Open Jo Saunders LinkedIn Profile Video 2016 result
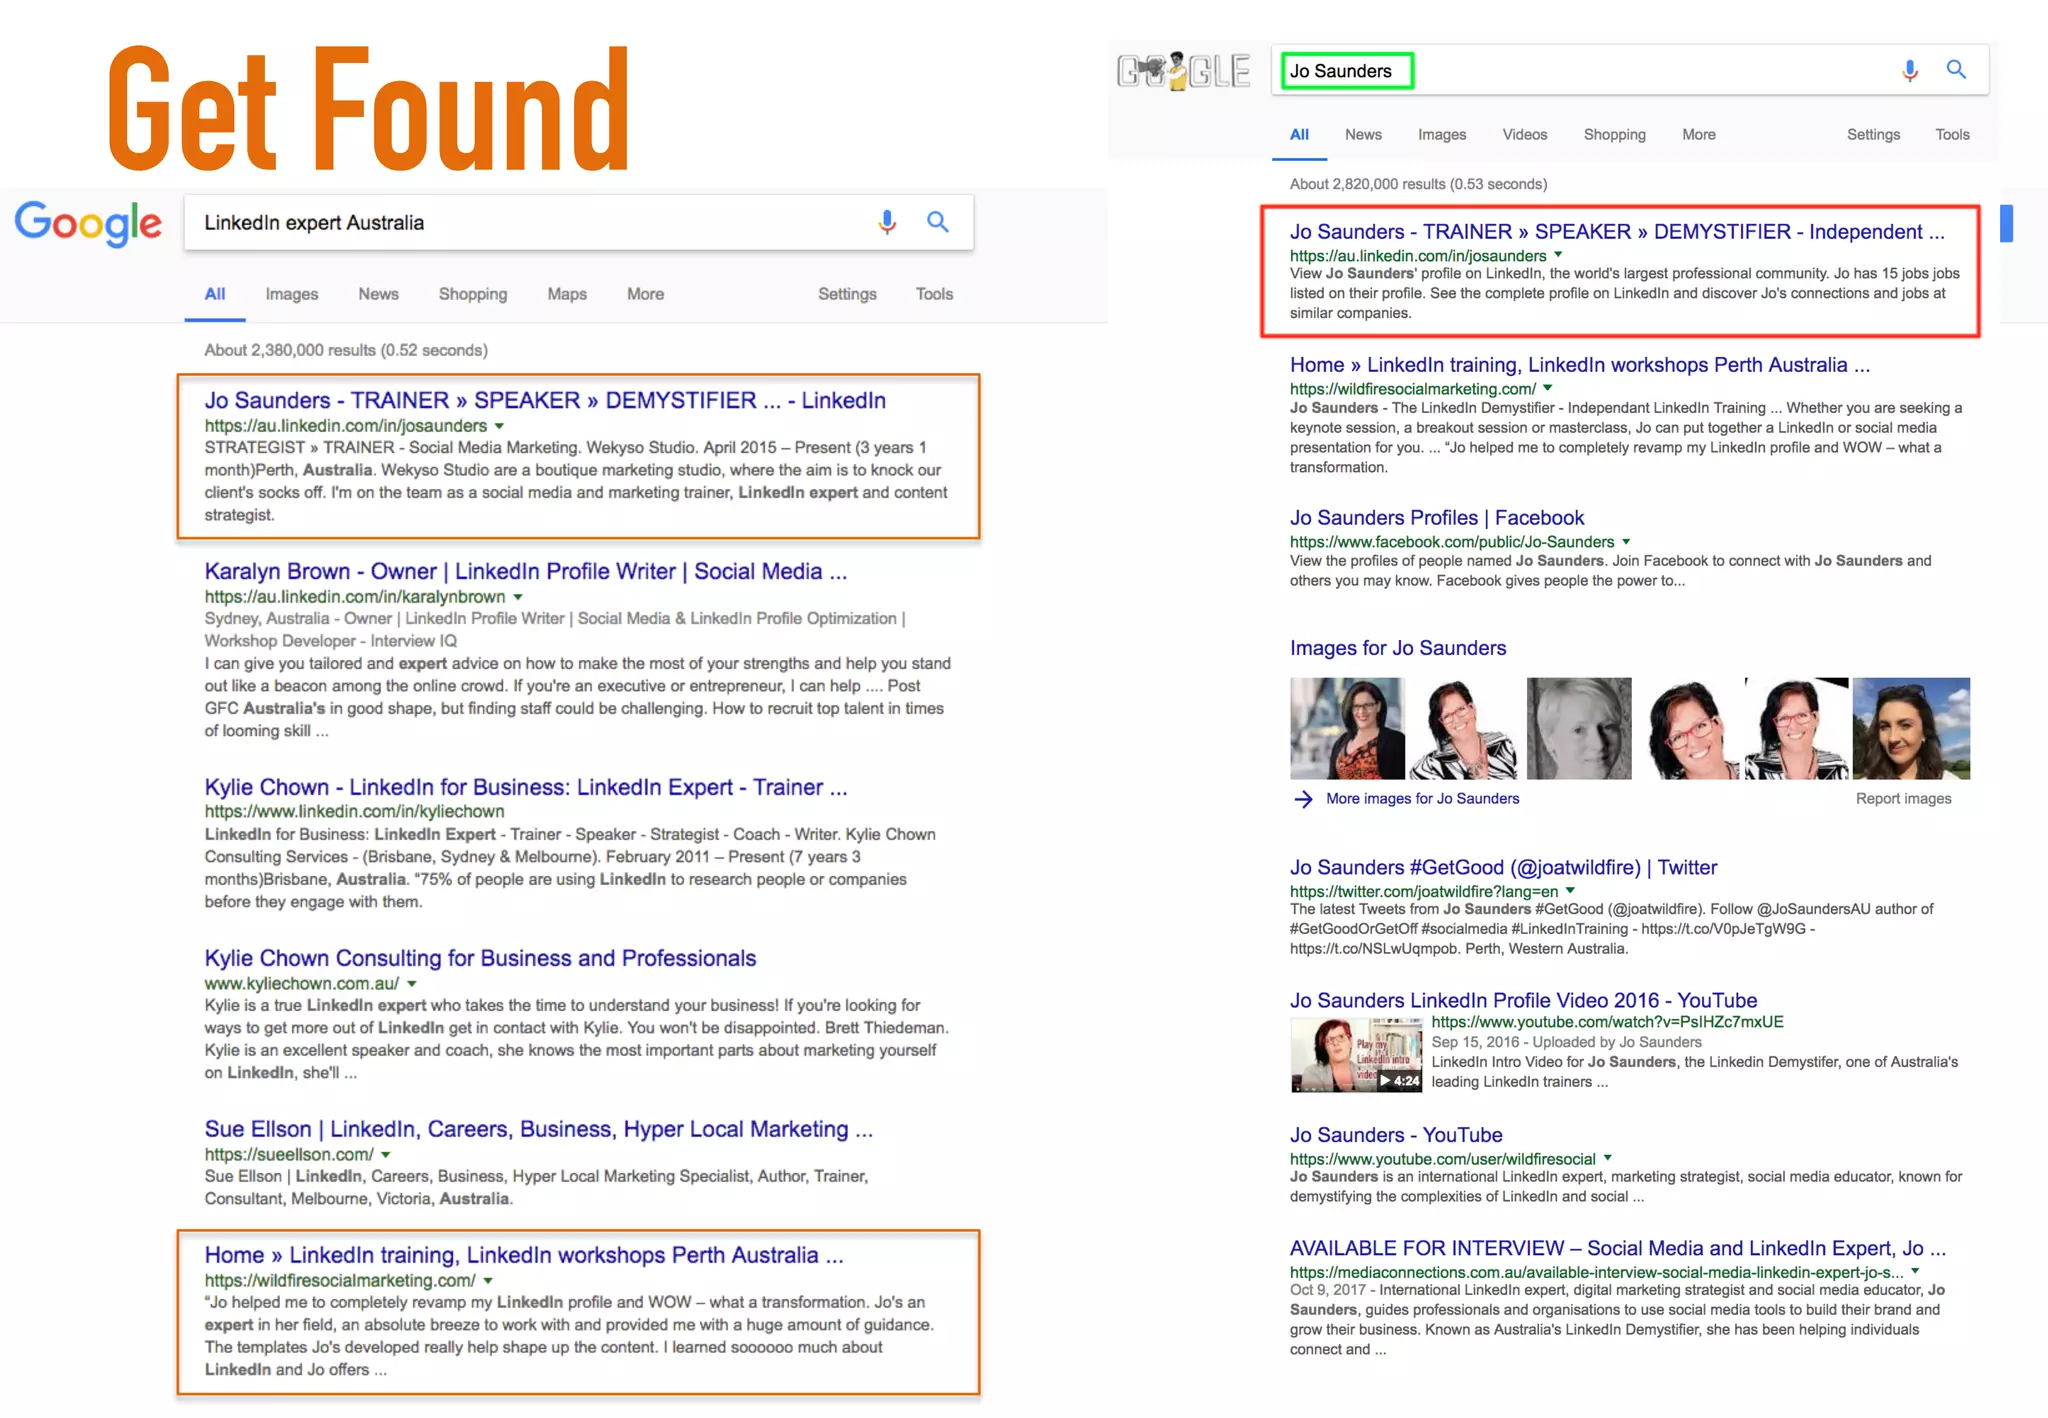This screenshot has height=1418, width=2048. pos(1523,1001)
